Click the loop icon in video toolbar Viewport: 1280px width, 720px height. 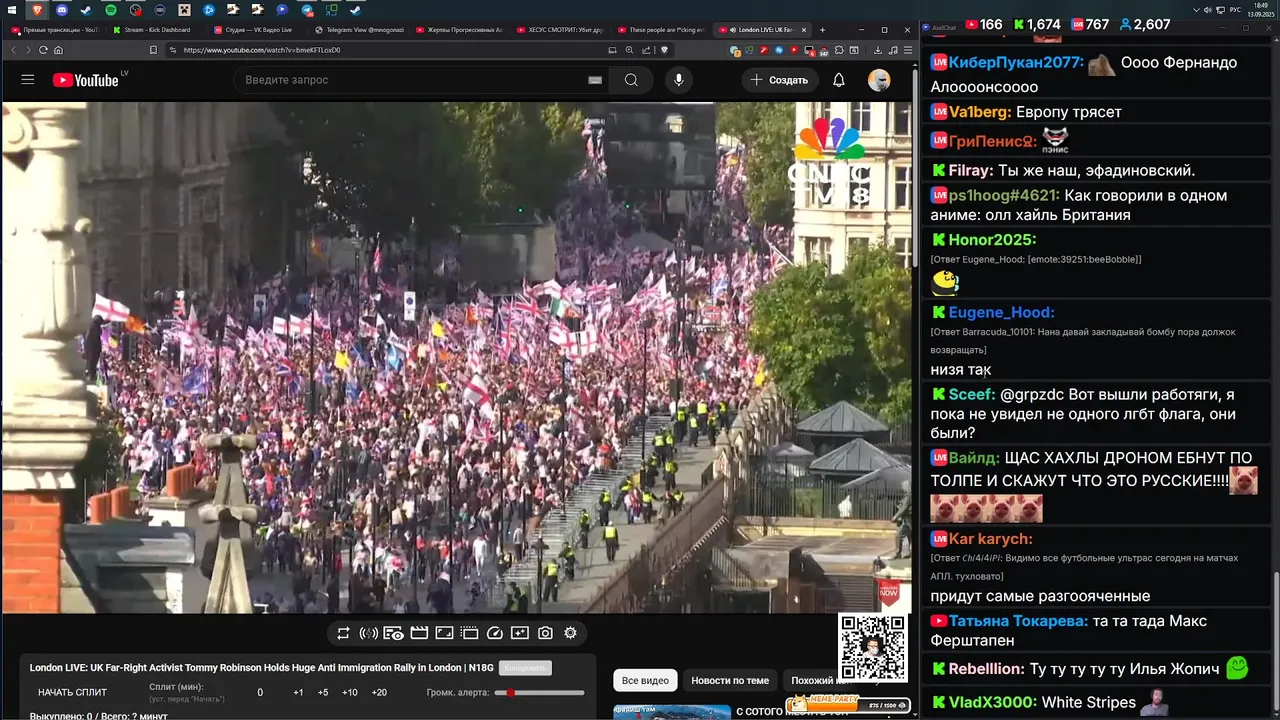[x=343, y=633]
